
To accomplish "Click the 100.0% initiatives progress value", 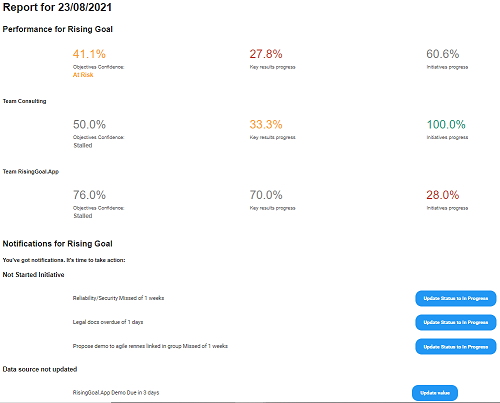I will pos(446,125).
